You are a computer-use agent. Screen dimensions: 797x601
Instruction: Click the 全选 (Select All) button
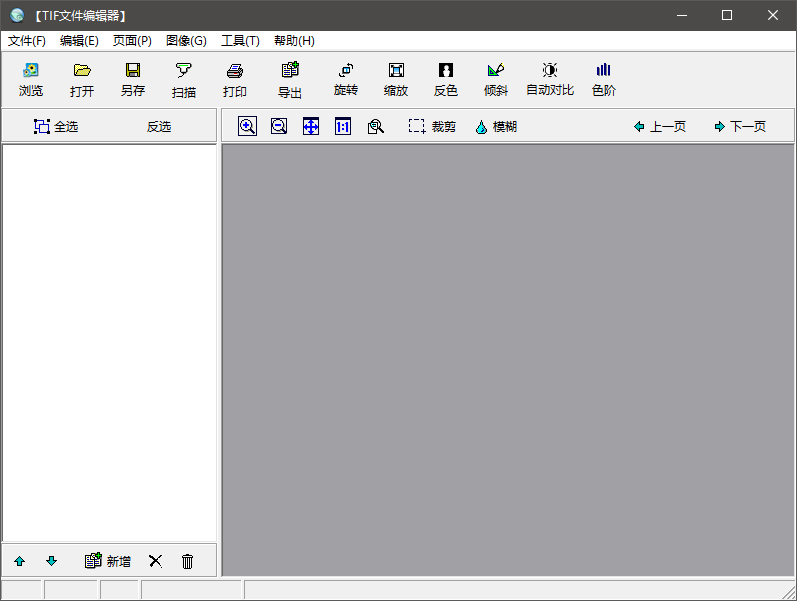56,126
